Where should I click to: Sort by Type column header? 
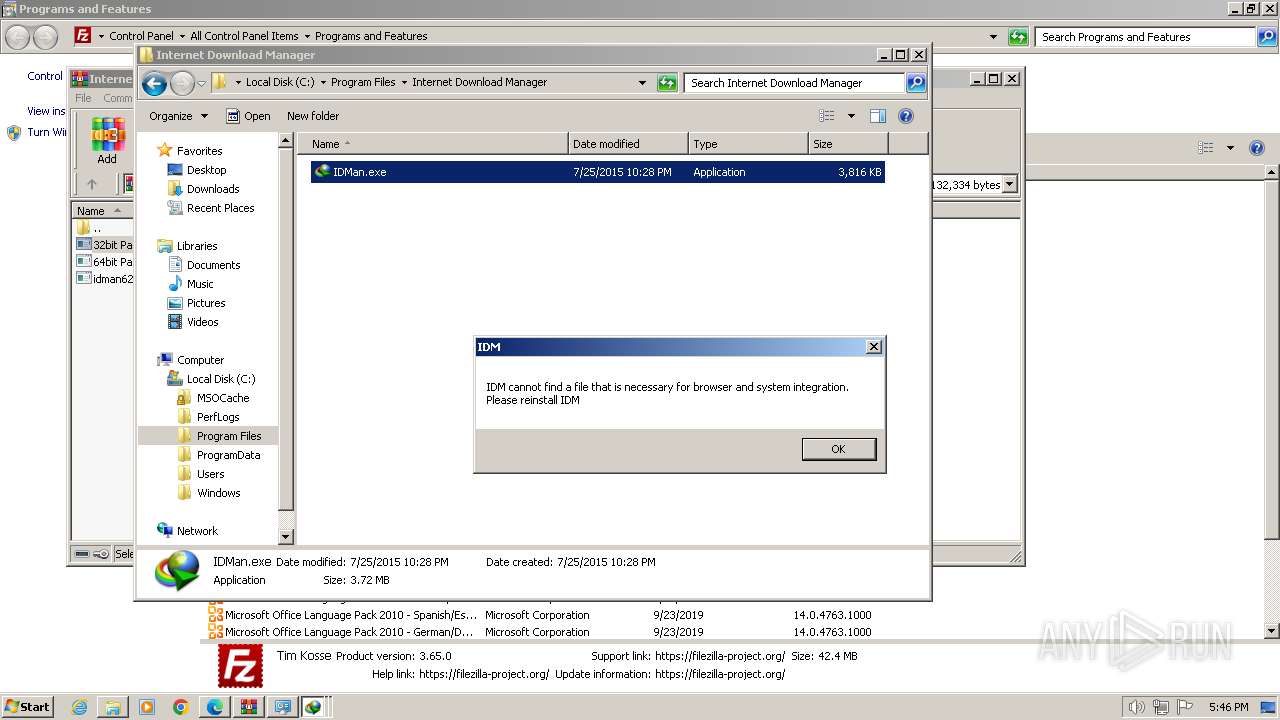pos(748,144)
